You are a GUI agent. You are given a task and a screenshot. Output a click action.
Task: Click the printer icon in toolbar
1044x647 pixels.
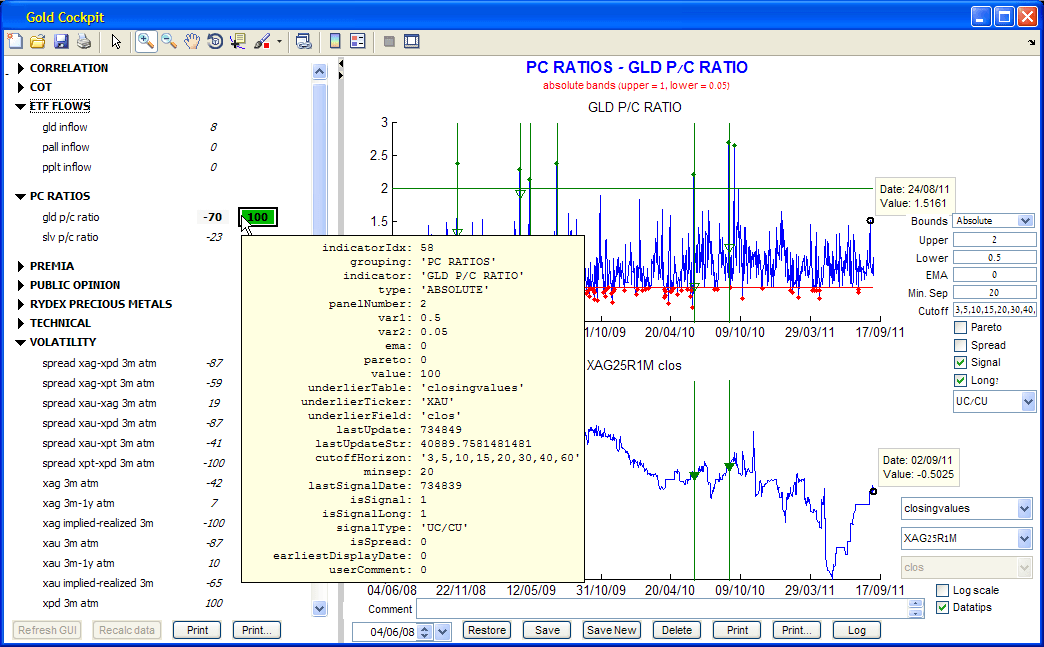click(x=84, y=41)
